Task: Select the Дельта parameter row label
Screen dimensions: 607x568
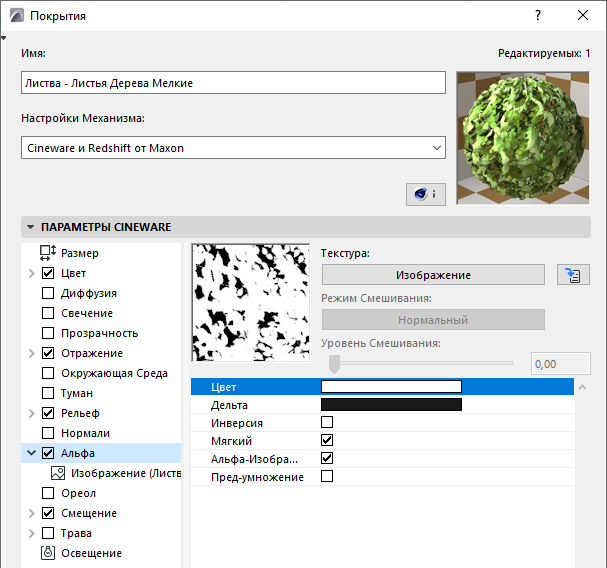Action: 229,405
